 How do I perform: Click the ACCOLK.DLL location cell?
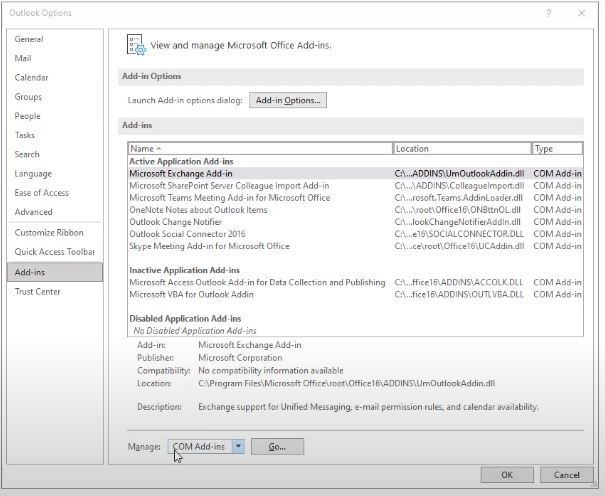[x=459, y=282]
